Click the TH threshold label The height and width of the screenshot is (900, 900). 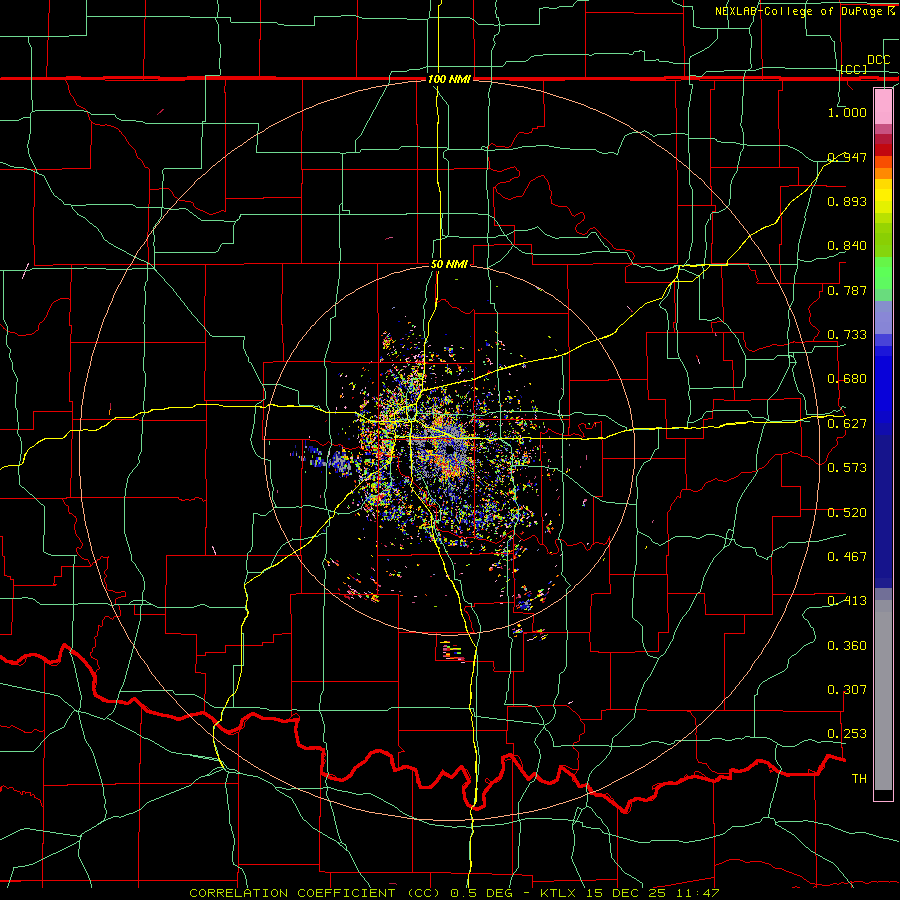[x=859, y=779]
